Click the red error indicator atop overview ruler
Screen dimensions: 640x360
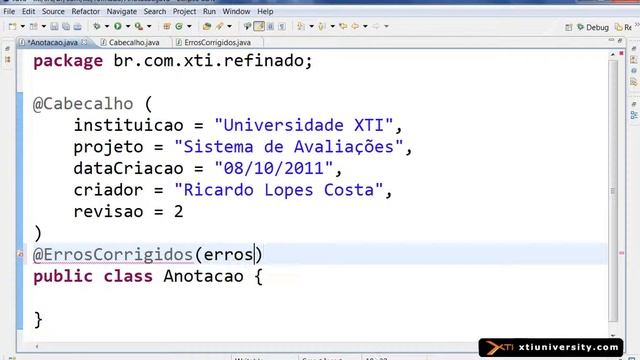621,53
